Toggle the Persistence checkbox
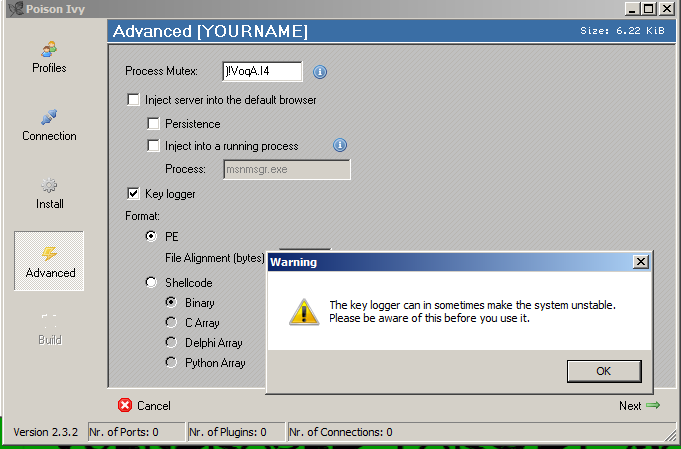This screenshot has width=681, height=449. [153, 123]
